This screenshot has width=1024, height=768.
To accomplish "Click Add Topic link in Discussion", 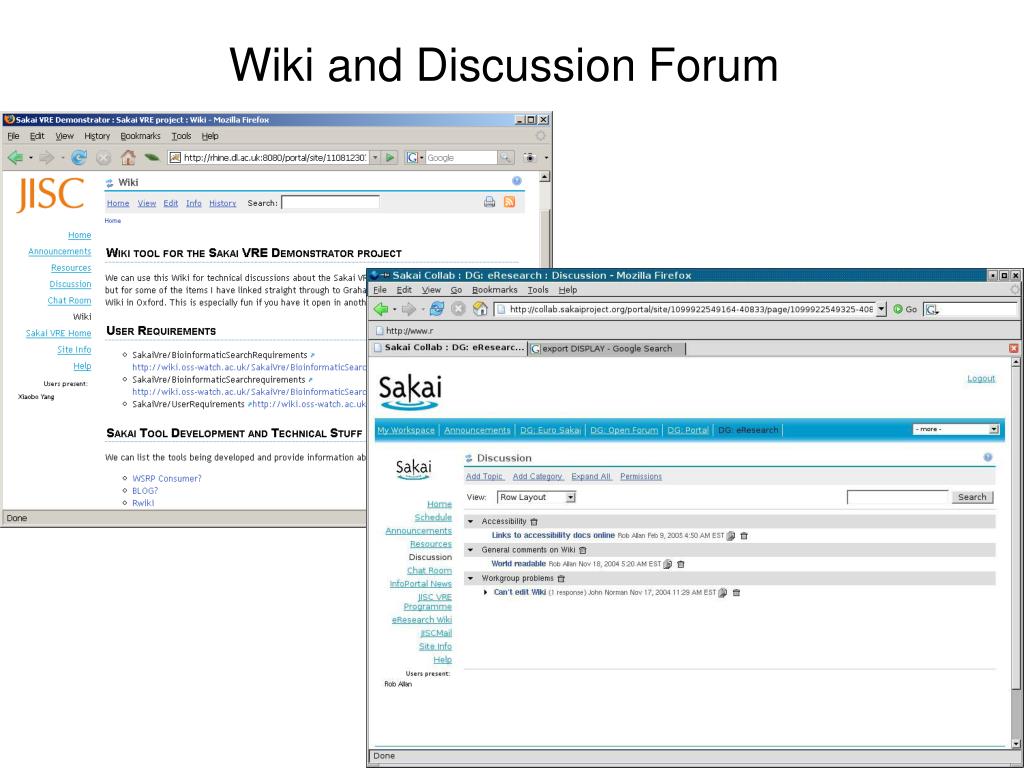I will [484, 477].
